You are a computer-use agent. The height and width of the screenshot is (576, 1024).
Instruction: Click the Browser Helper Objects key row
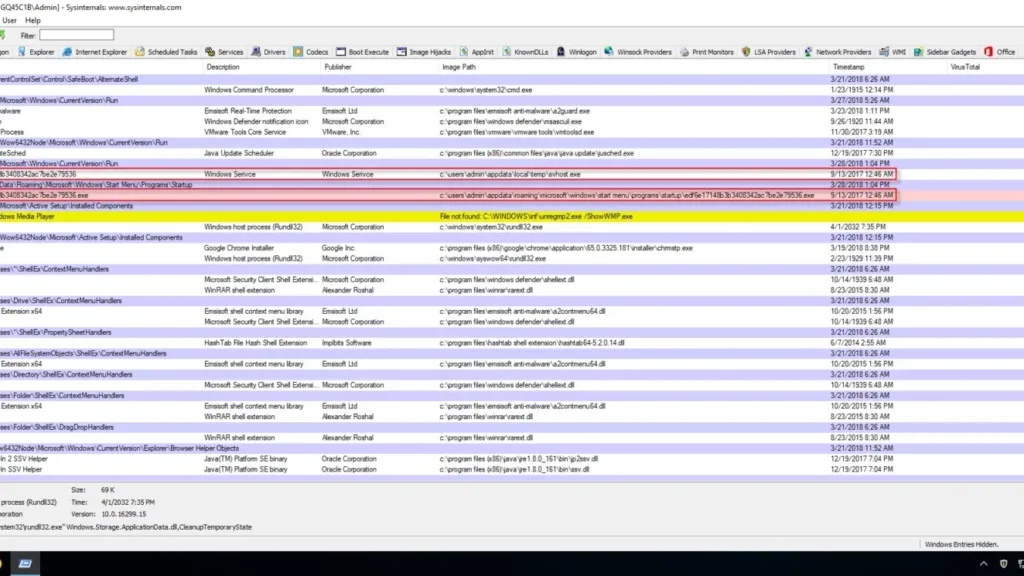[x=512, y=449]
